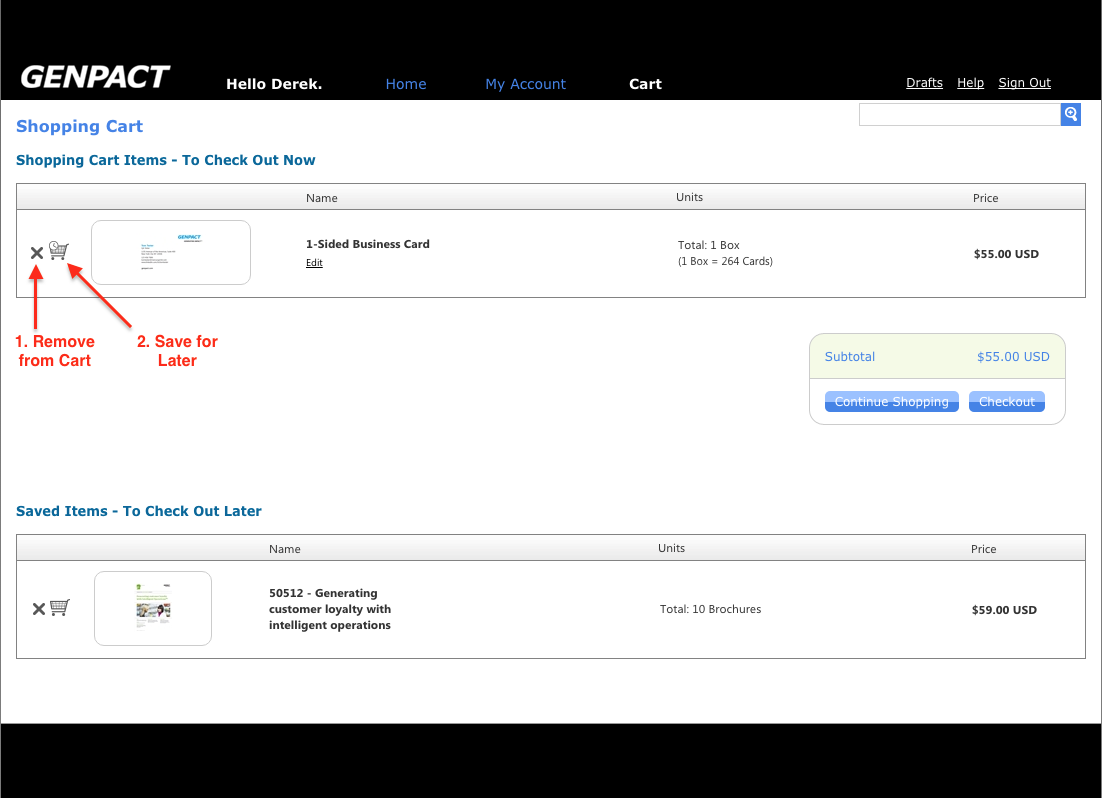Click the search magnifier button
Image resolution: width=1102 pixels, height=798 pixels.
1071,114
